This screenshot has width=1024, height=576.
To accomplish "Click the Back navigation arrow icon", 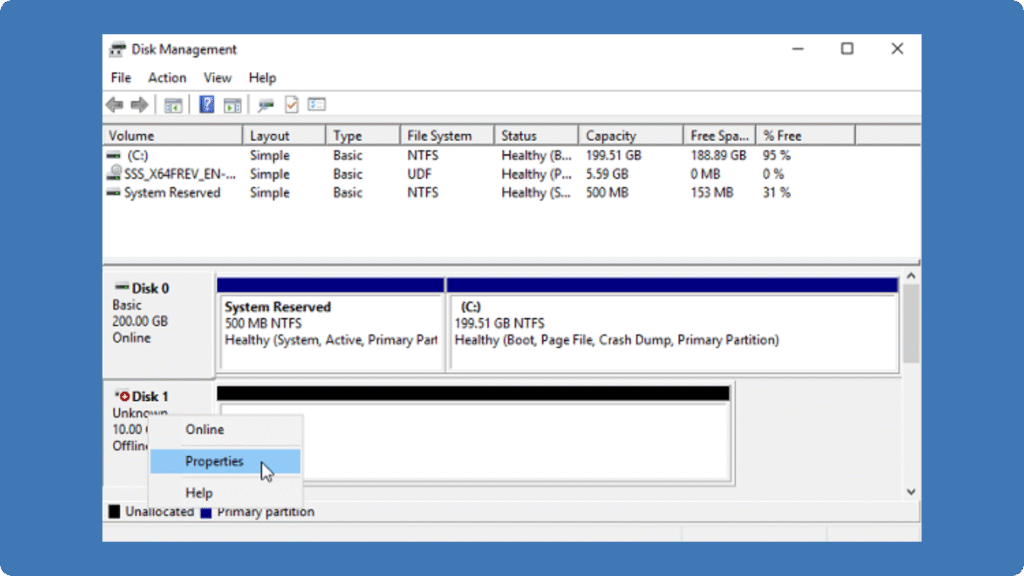I will pyautogui.click(x=114, y=104).
